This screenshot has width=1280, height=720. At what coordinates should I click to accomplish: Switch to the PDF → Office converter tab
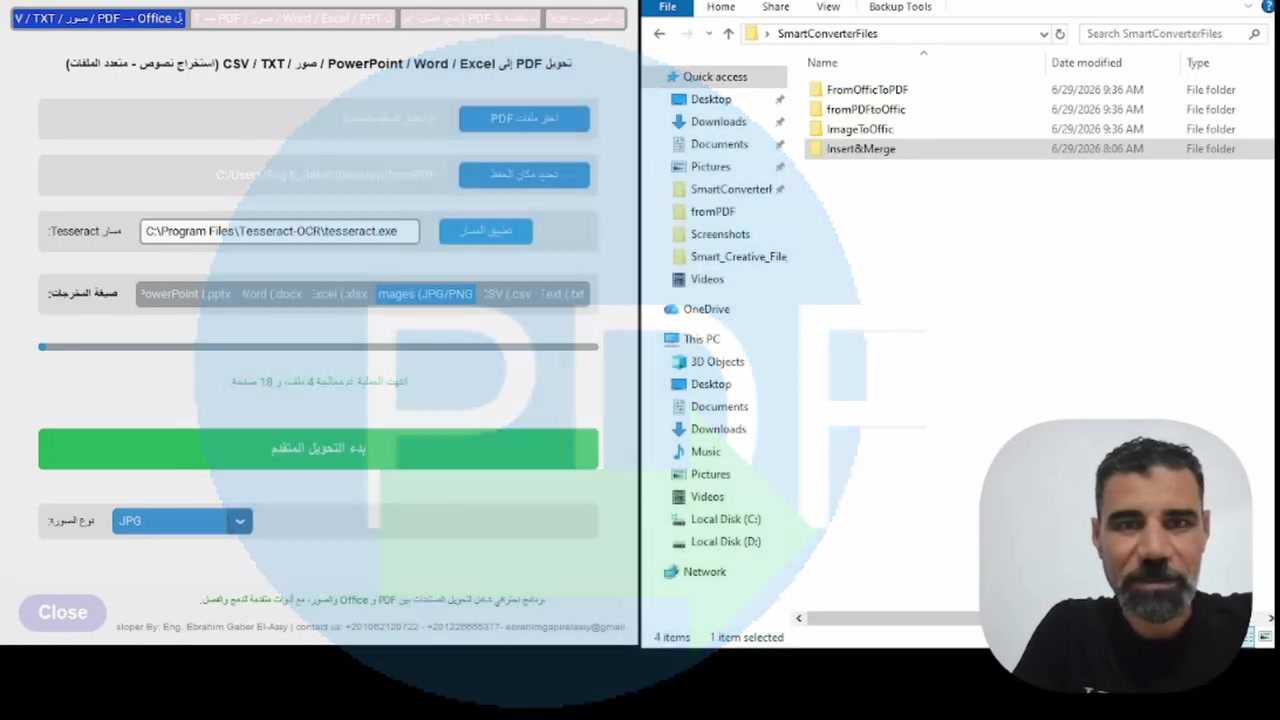(98, 18)
